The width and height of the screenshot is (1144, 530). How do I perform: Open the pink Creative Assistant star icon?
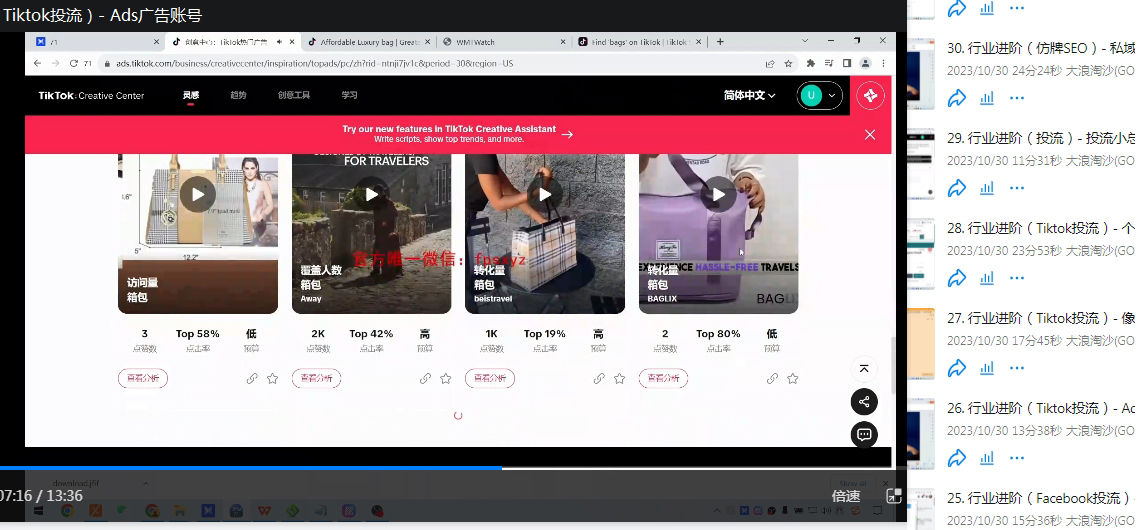(870, 96)
